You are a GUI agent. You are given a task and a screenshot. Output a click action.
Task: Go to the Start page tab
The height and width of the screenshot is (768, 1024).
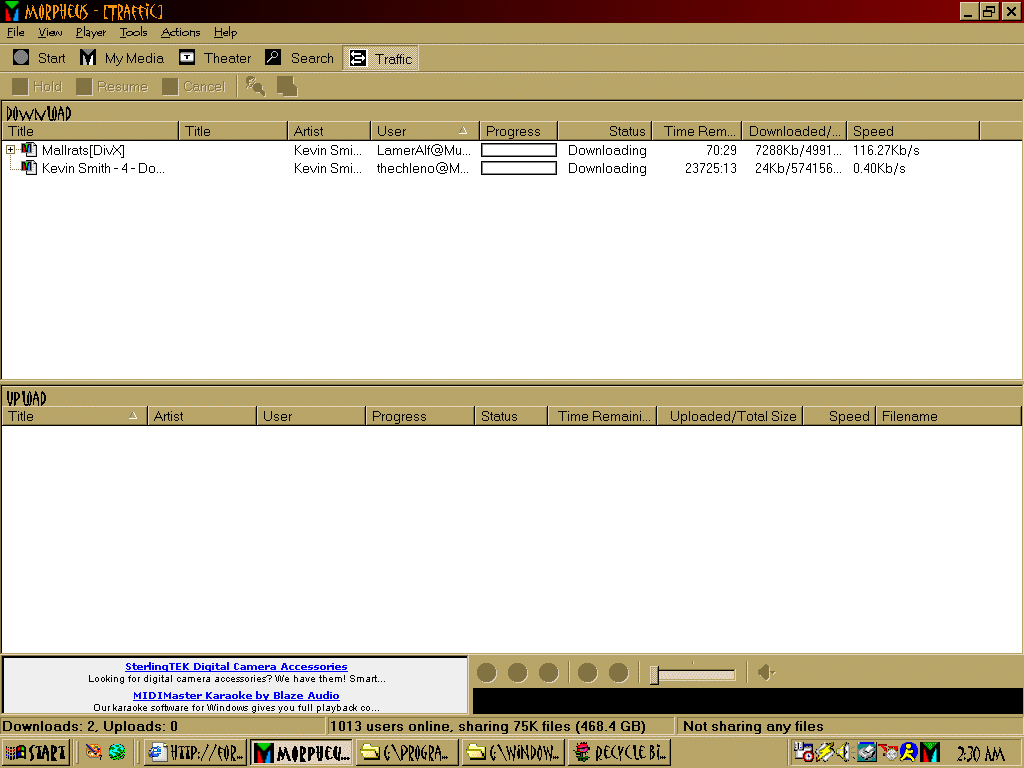point(39,58)
